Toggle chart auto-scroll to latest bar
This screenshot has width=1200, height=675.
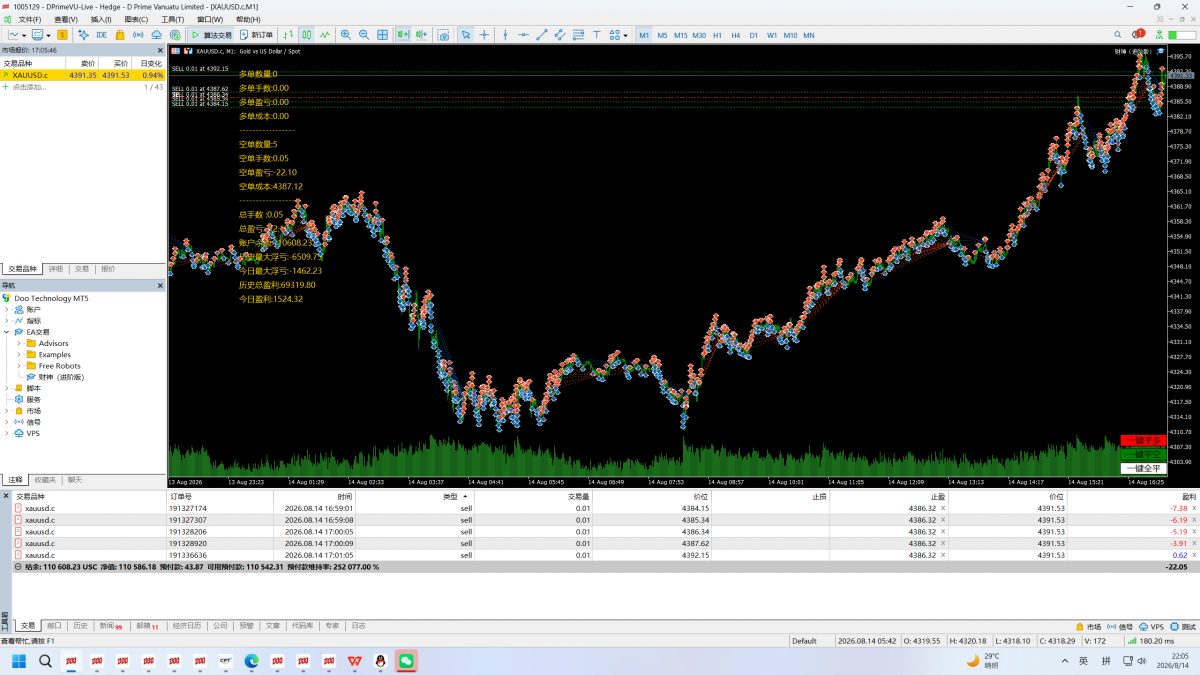point(402,35)
